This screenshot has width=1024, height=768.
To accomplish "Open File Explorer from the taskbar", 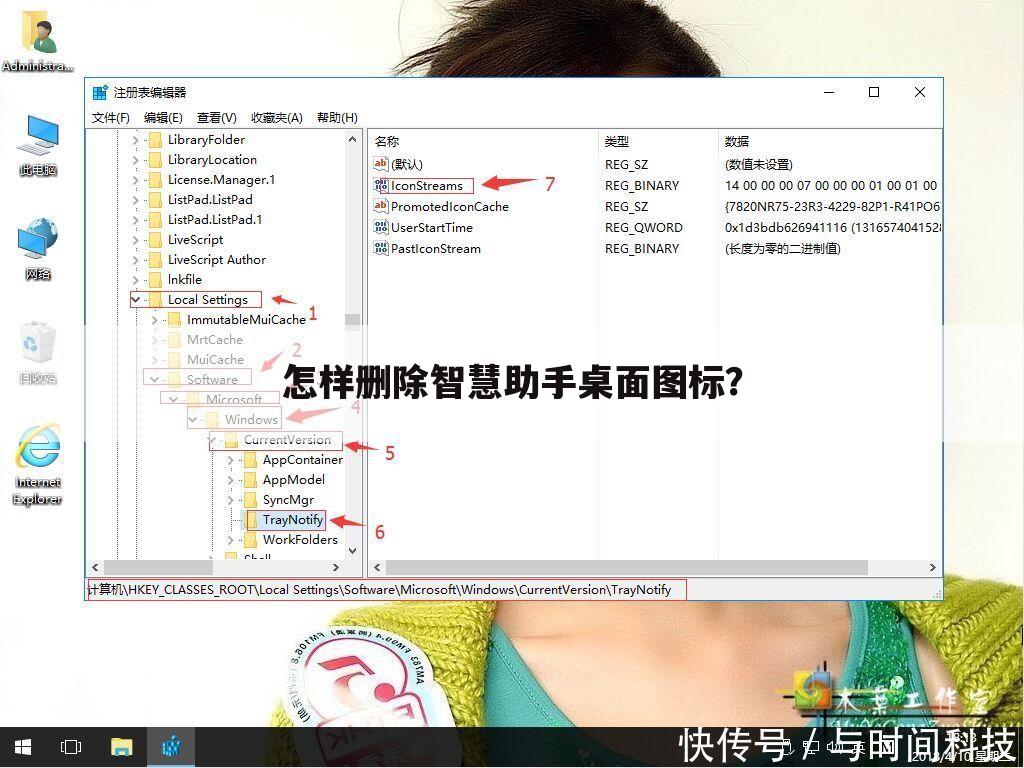I will tap(121, 746).
